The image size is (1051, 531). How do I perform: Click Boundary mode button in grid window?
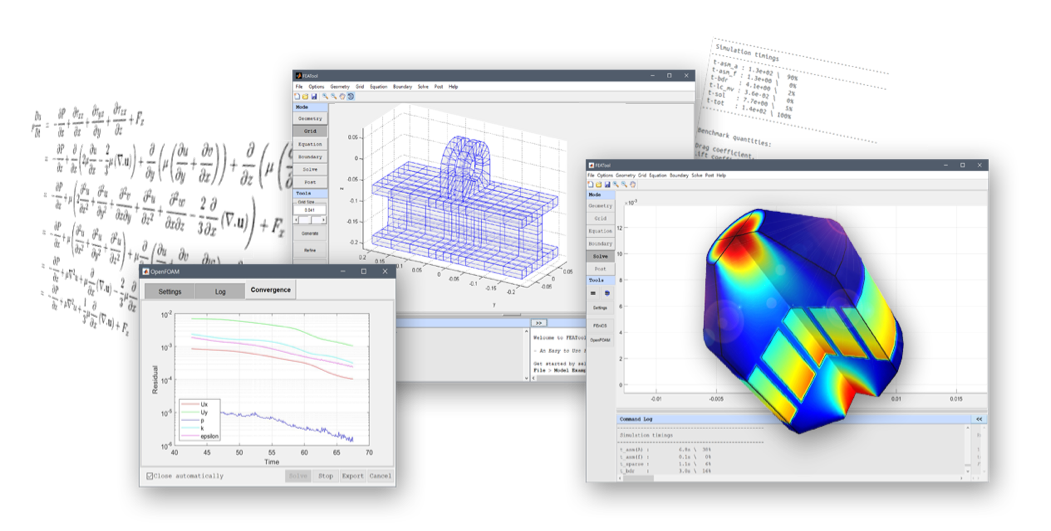pos(310,157)
